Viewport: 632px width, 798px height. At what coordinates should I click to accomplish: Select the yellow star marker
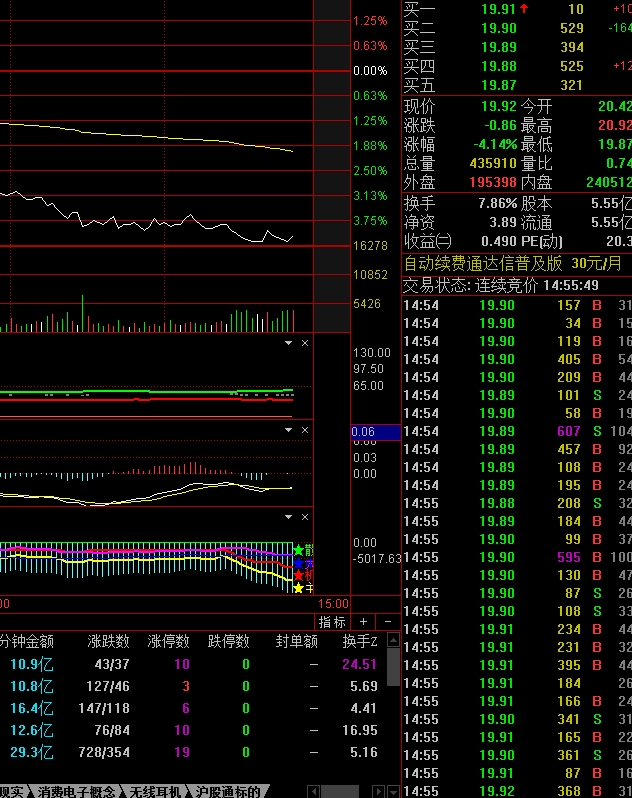299,588
